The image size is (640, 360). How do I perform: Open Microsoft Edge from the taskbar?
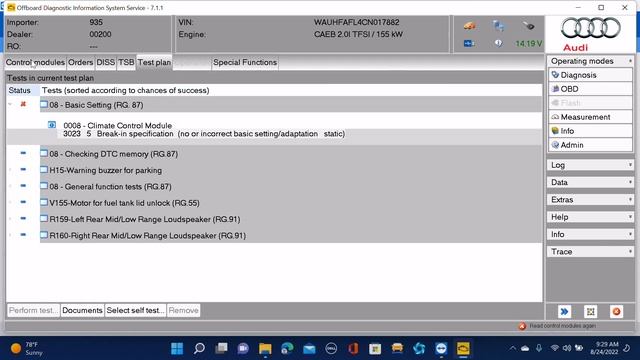pyautogui.click(x=287, y=348)
